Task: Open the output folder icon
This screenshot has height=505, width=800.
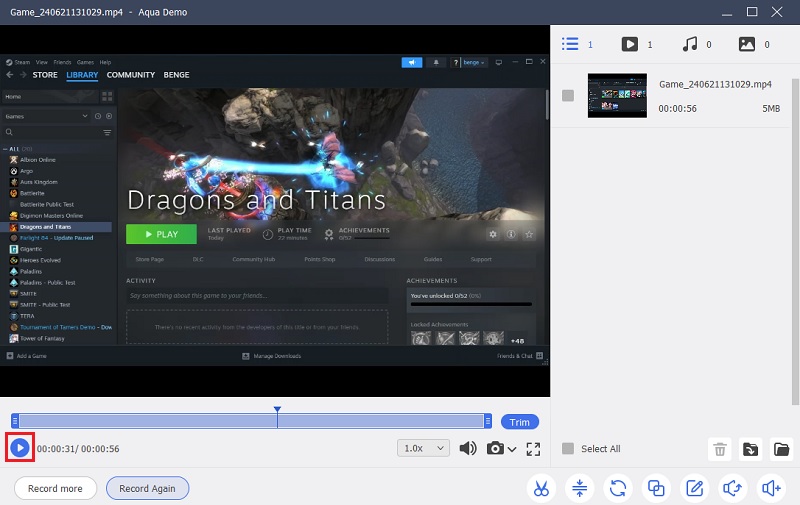Action: click(x=781, y=449)
